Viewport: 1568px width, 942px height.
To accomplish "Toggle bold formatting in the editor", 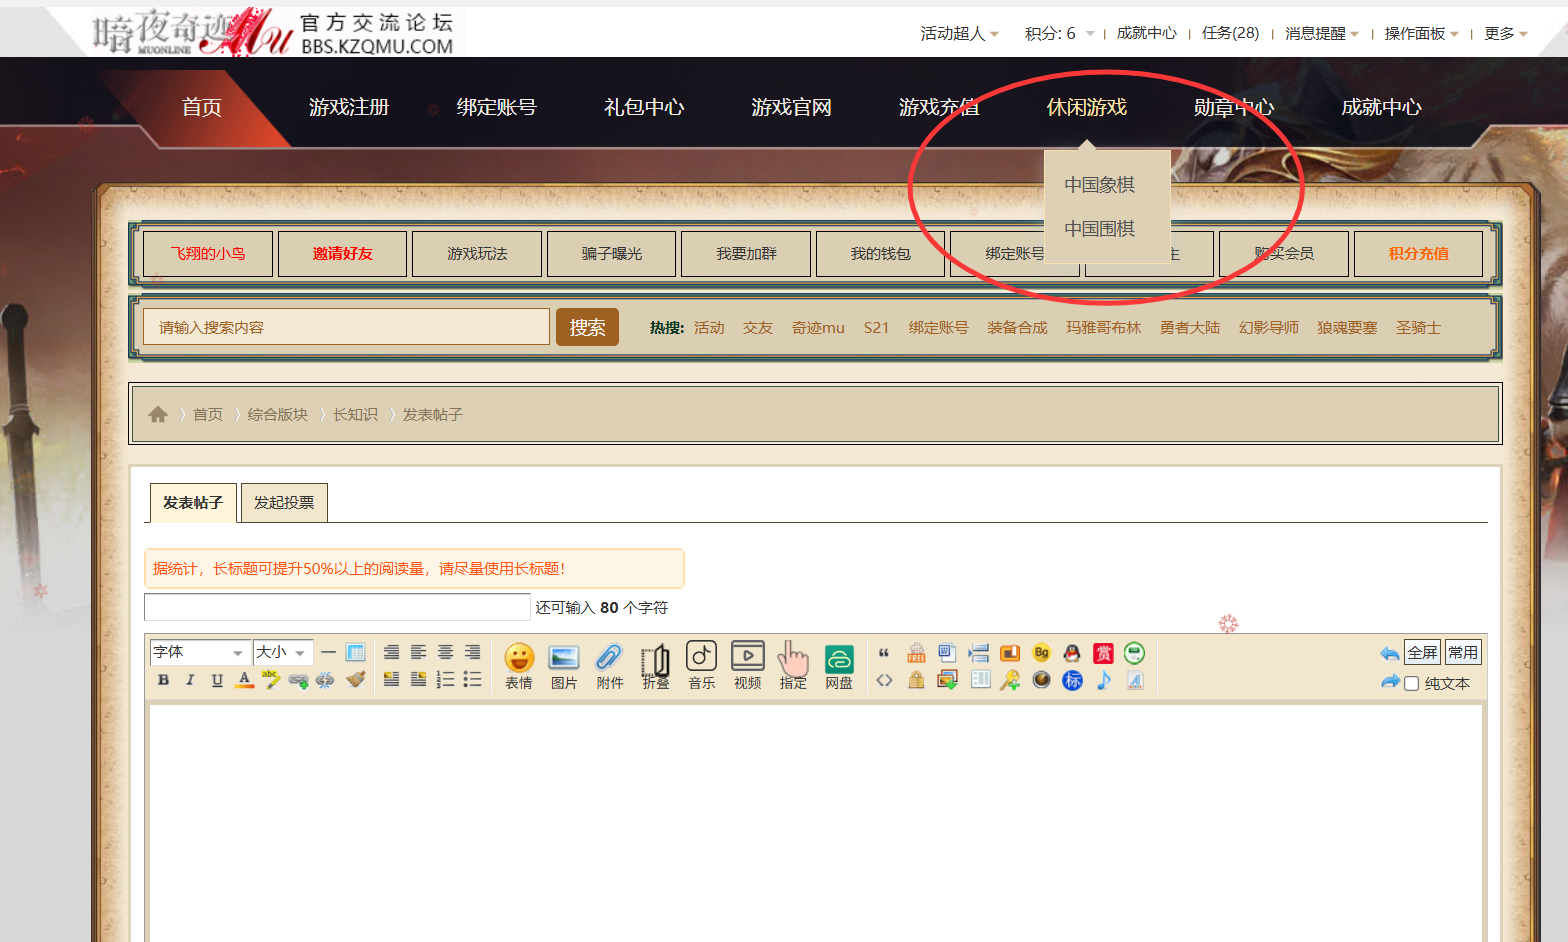I will (x=164, y=680).
